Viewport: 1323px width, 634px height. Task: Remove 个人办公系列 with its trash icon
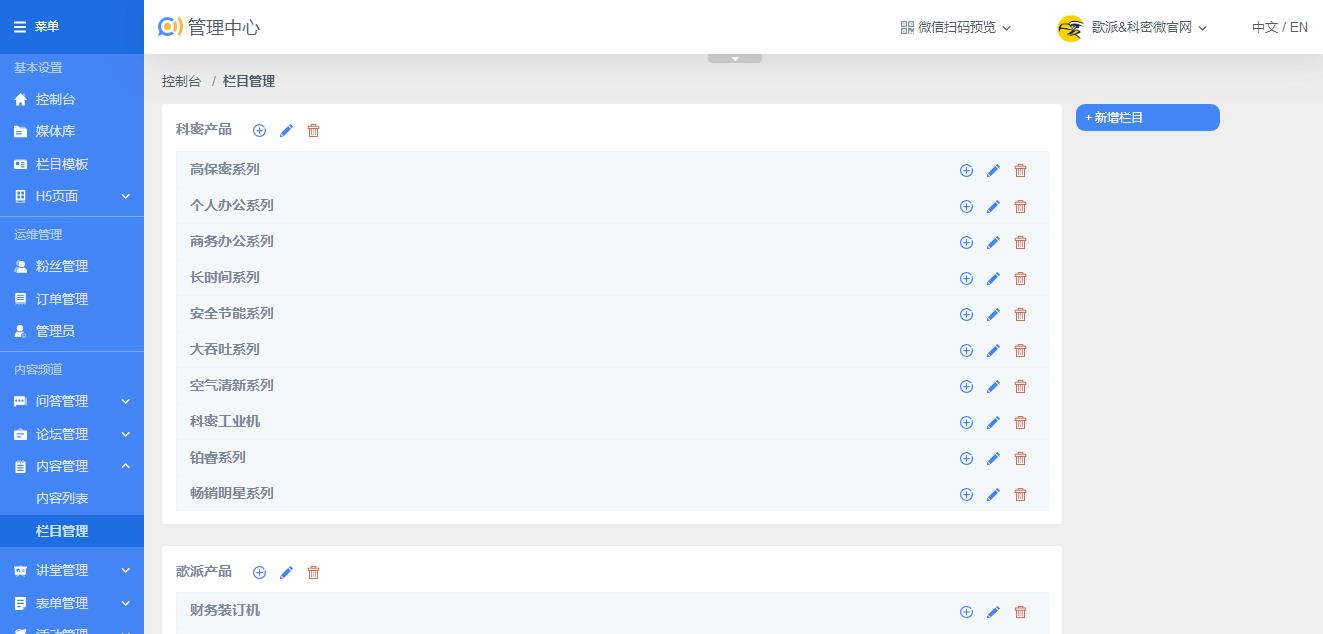[1020, 207]
